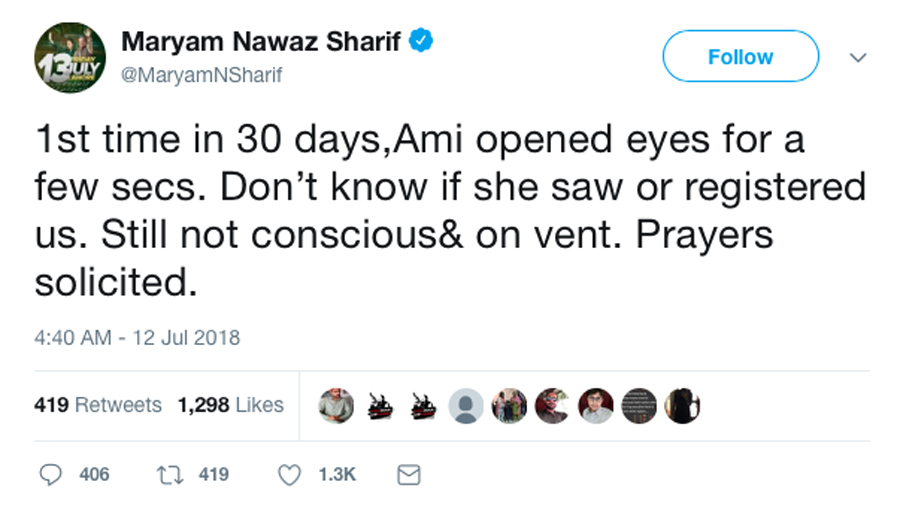
Task: Click the reply speech bubble icon
Action: tap(50, 475)
